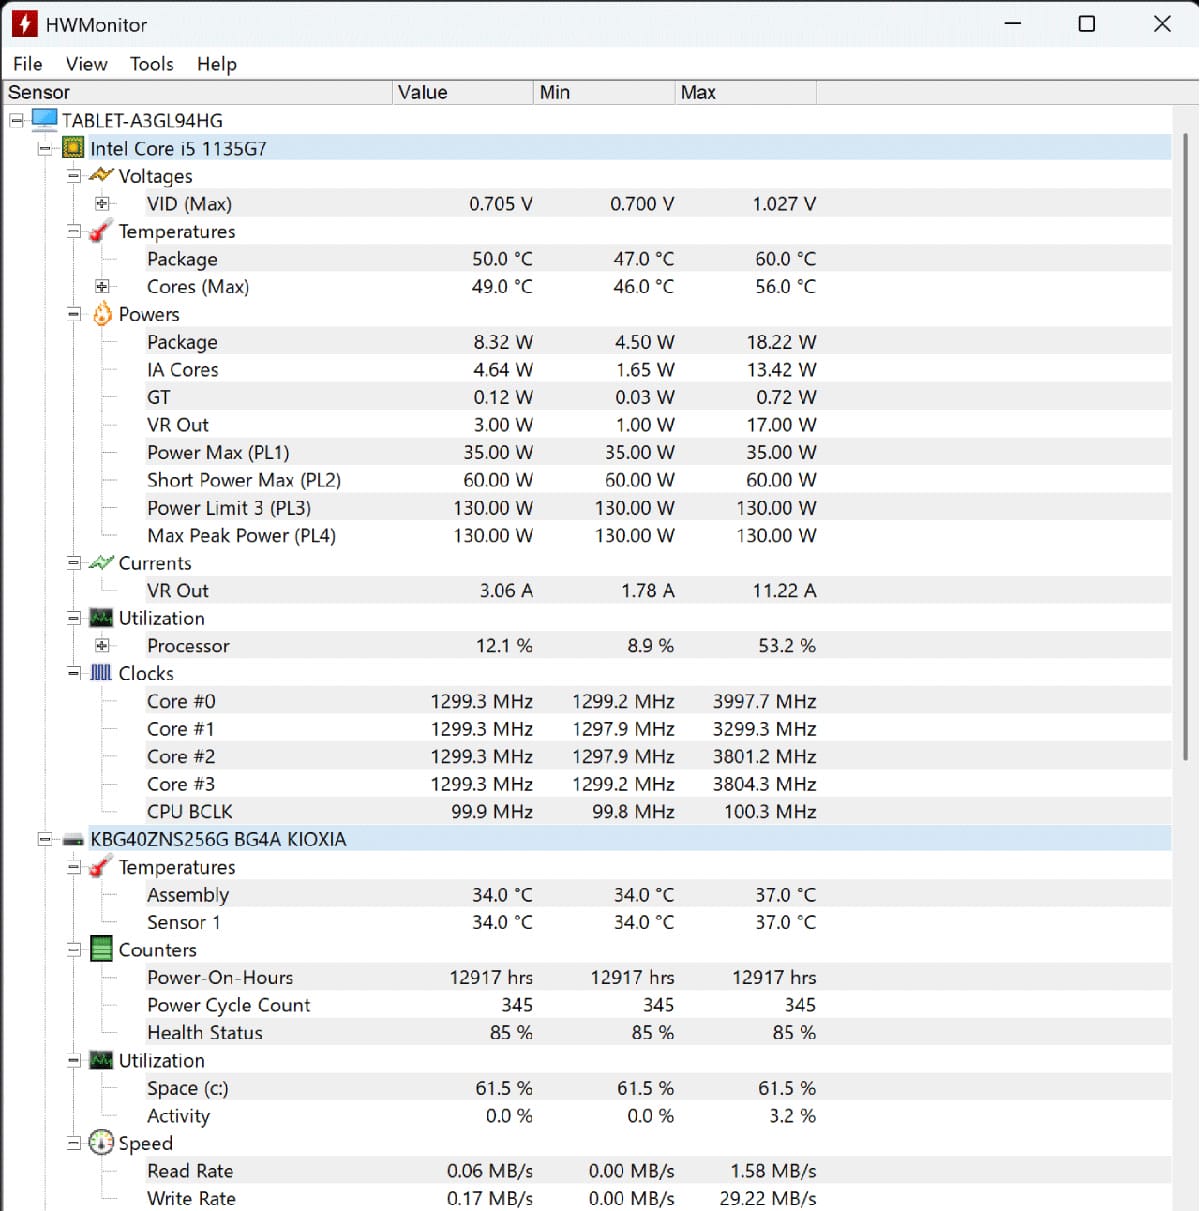Click the KIOXIA drive icon
The width and height of the screenshot is (1200, 1211).
click(x=73, y=840)
